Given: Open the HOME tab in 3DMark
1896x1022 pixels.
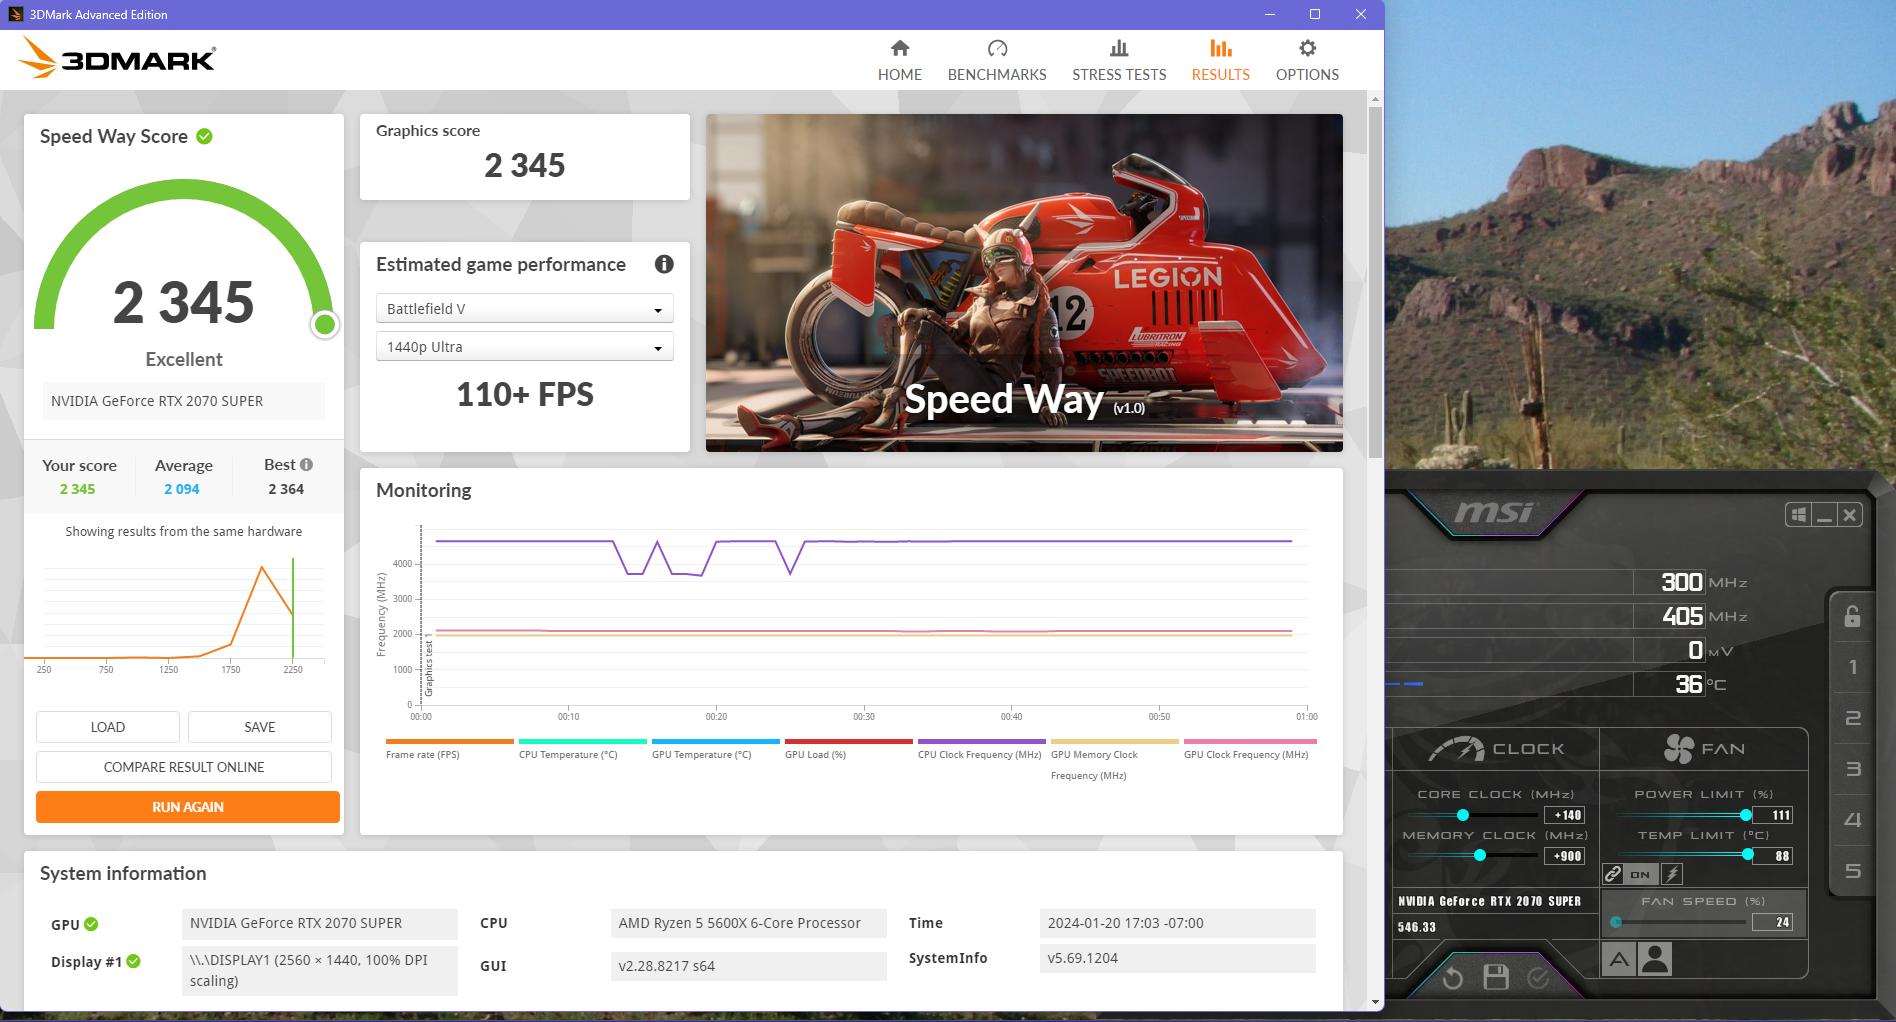Looking at the screenshot, I should [899, 60].
